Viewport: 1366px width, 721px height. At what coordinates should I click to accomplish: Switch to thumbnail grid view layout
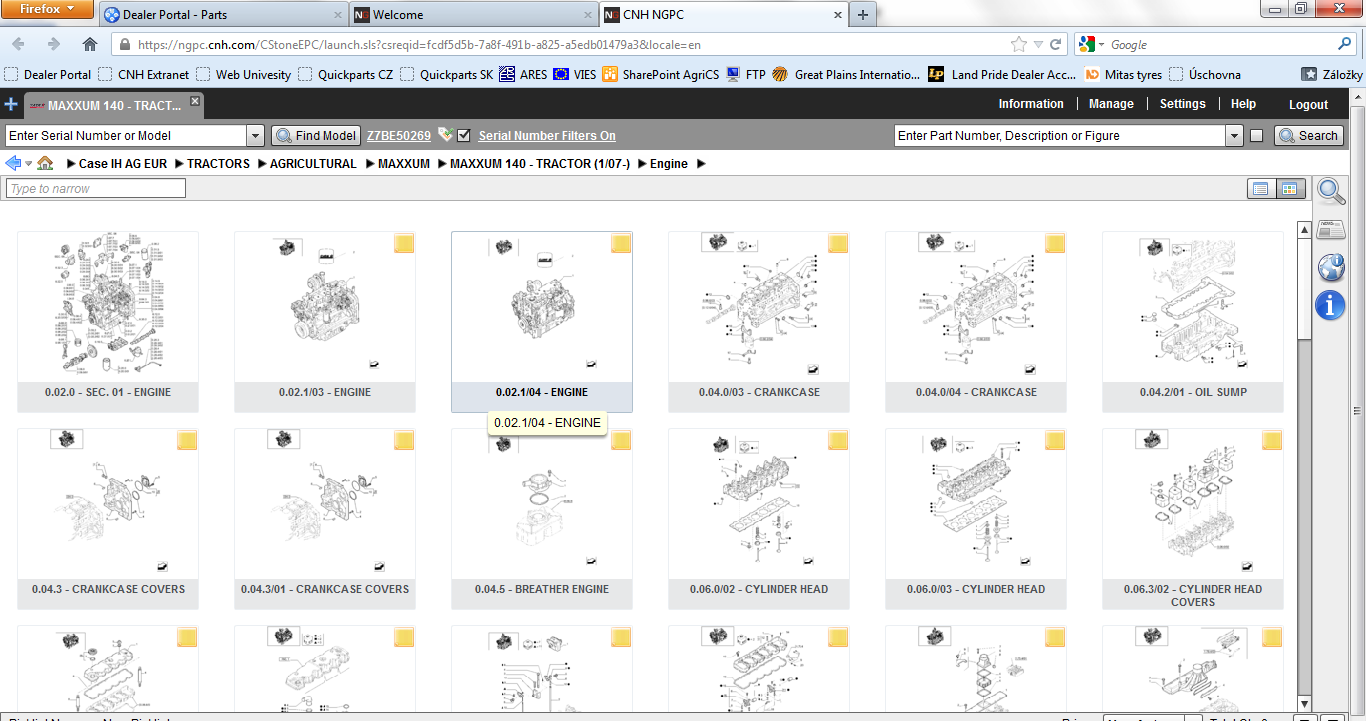click(x=1290, y=188)
